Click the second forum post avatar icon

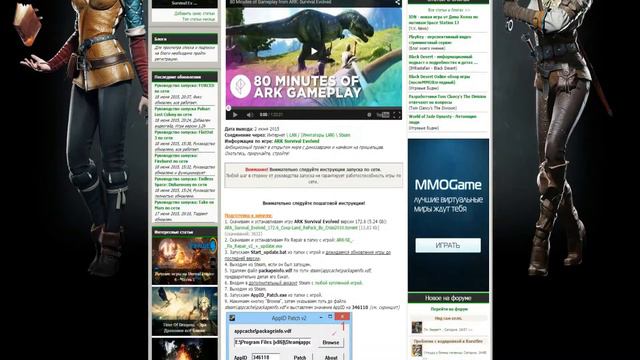[417, 351]
